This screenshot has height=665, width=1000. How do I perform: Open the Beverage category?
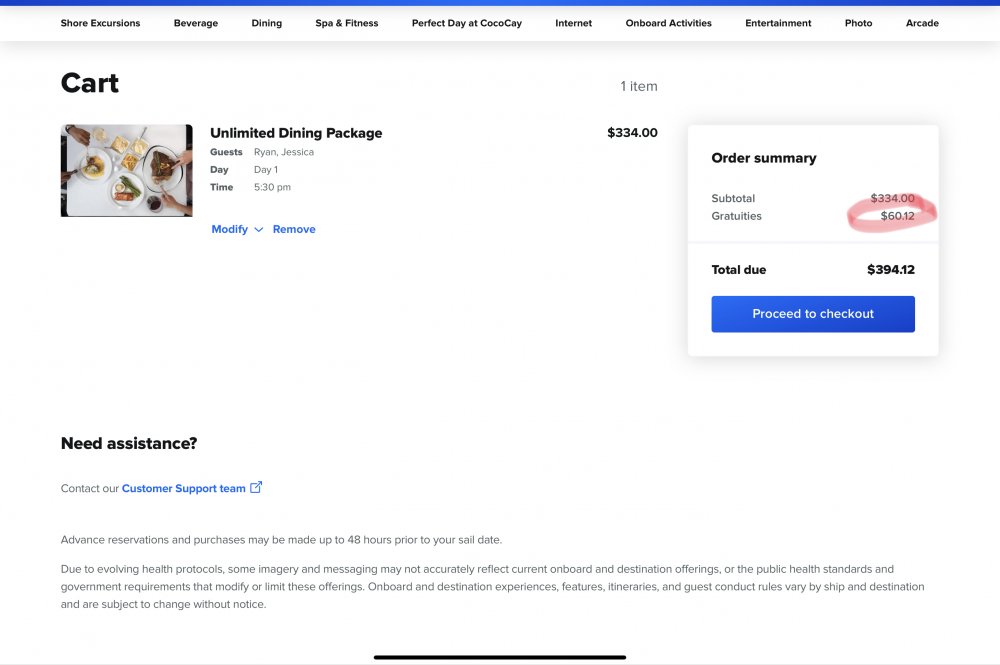(196, 23)
